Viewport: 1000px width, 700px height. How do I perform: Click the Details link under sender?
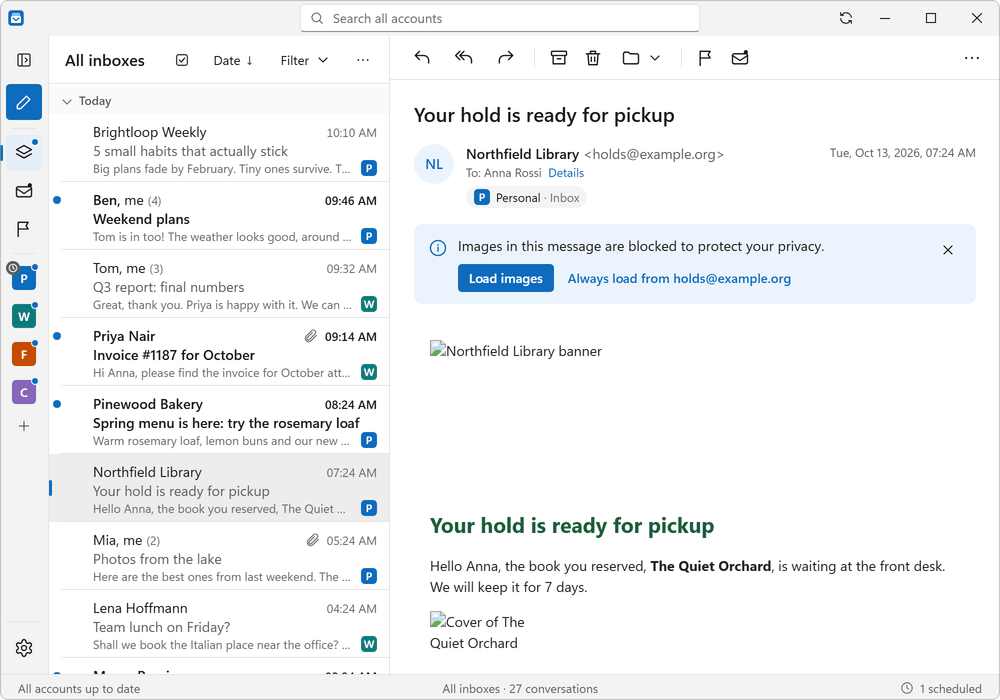(x=566, y=173)
